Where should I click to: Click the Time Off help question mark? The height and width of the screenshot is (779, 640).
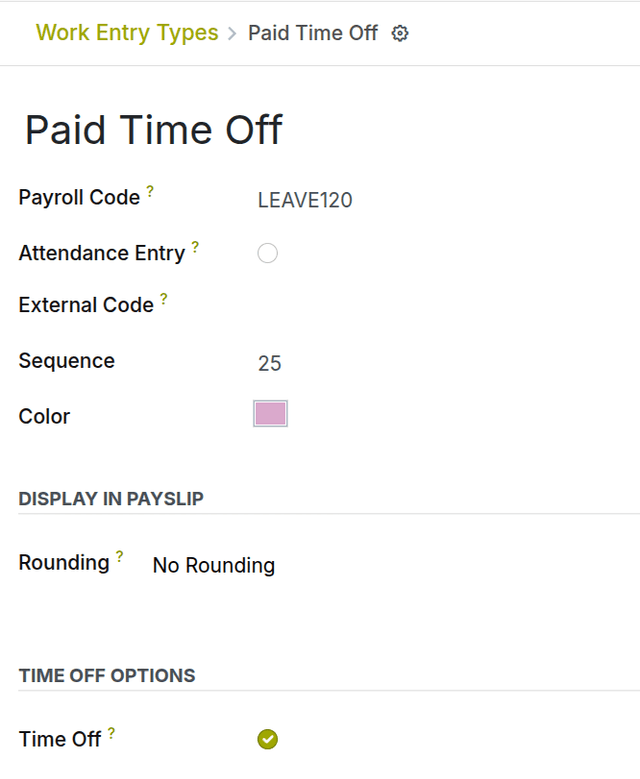pos(111,732)
